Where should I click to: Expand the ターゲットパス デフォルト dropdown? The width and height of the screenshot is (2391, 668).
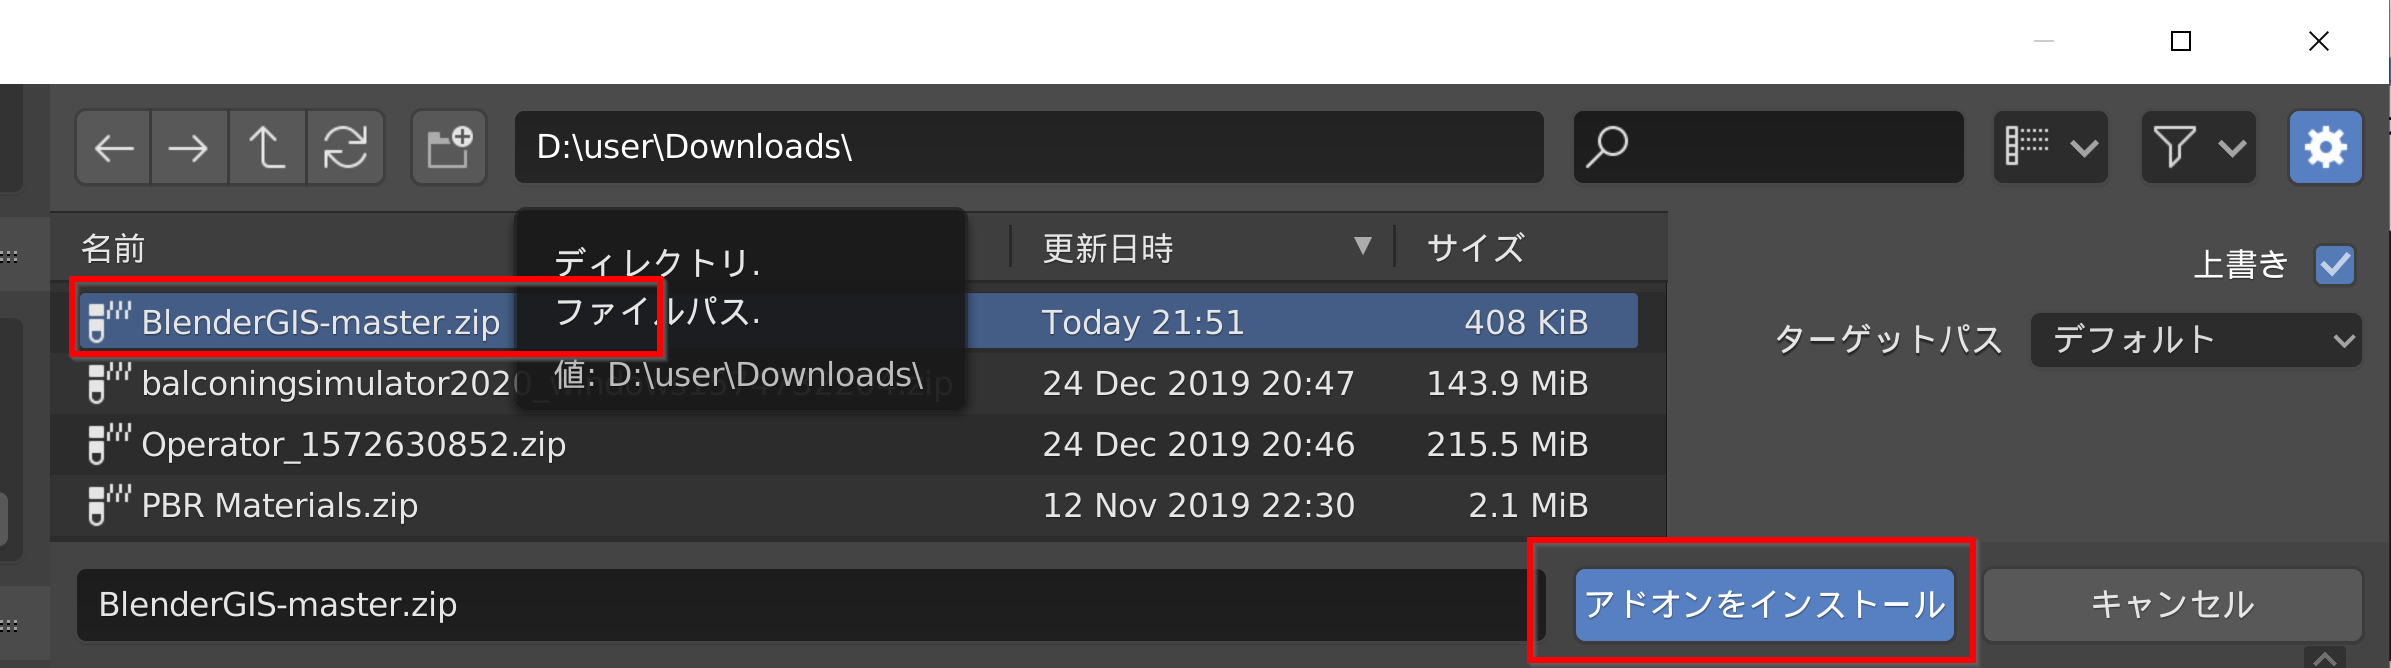coord(2196,340)
